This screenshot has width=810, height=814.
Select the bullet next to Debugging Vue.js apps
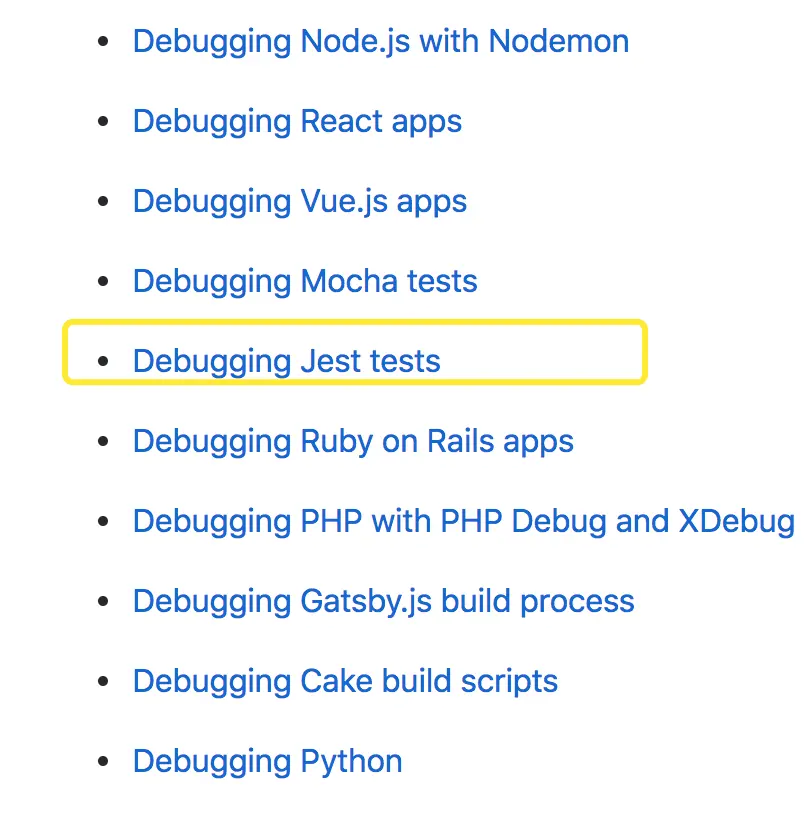(x=103, y=201)
